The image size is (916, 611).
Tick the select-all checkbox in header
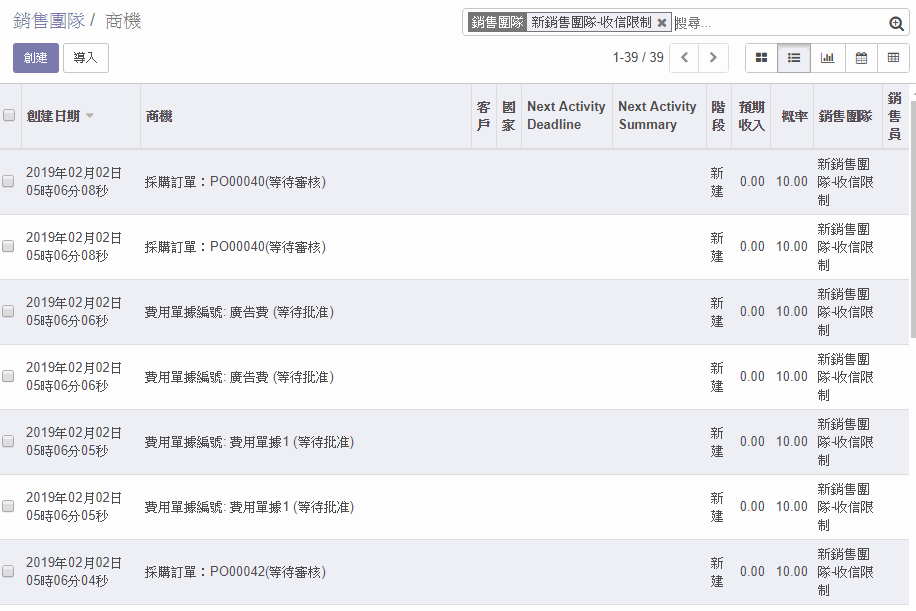[x=9, y=116]
